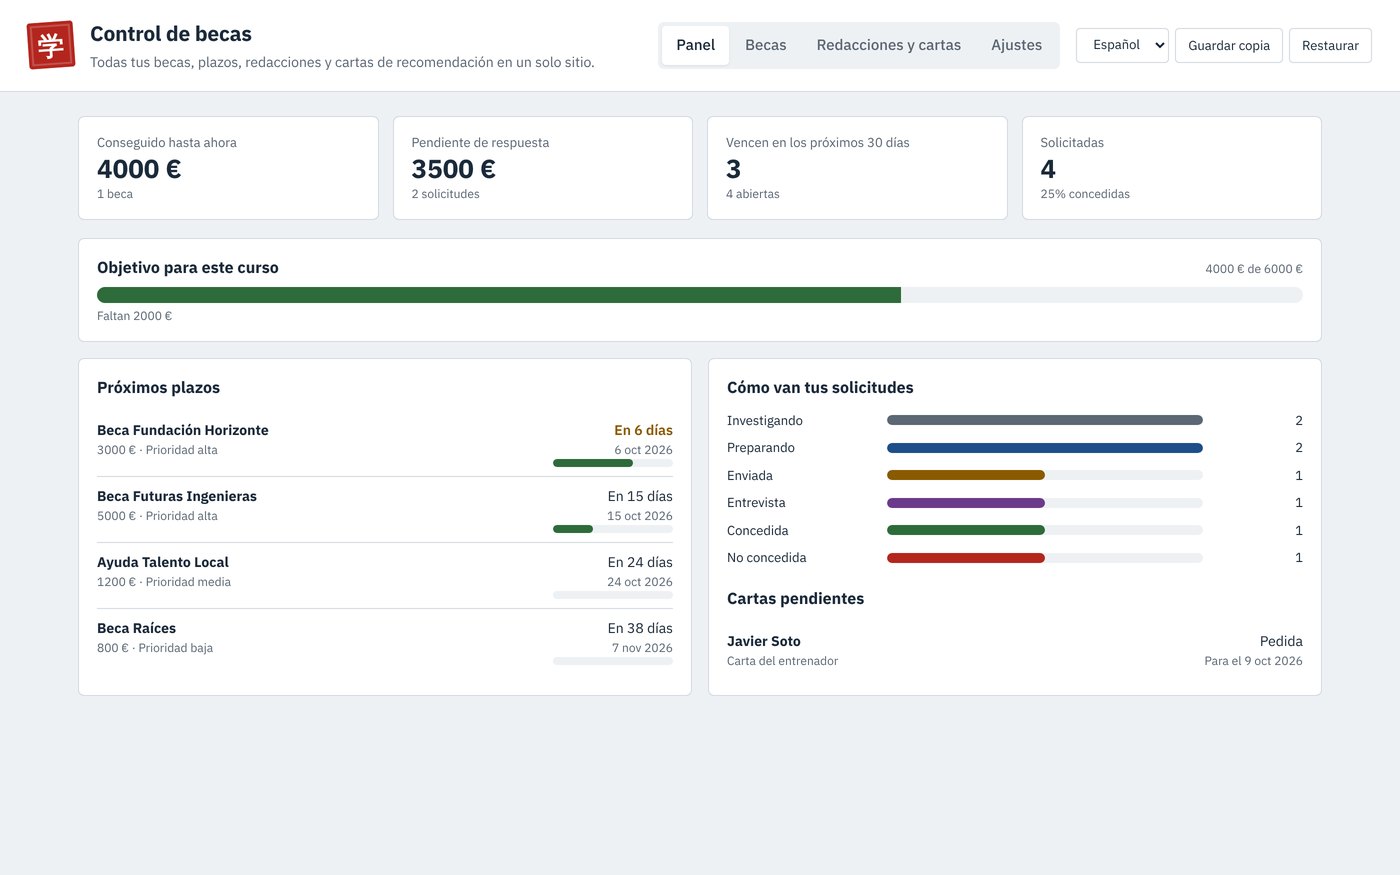This screenshot has height=875, width=1400.
Task: Click the 'Para el 9 oct 2026' date
Action: point(1253,661)
